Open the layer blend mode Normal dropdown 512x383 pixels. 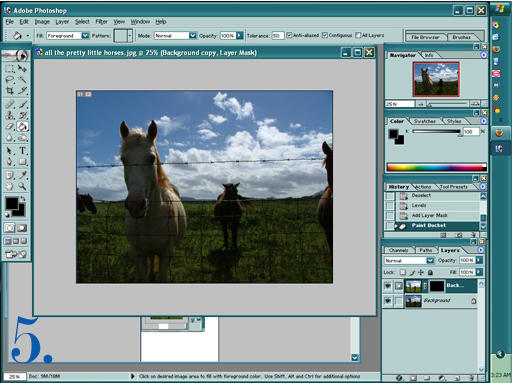point(430,260)
